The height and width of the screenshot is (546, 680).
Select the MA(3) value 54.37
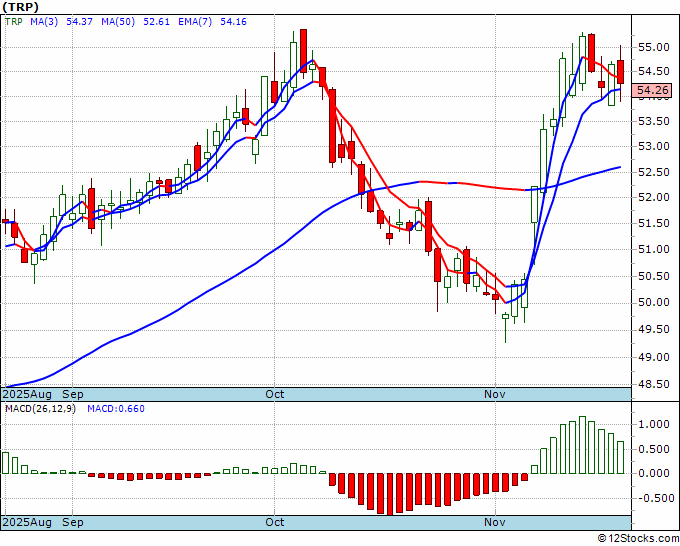tap(79, 22)
